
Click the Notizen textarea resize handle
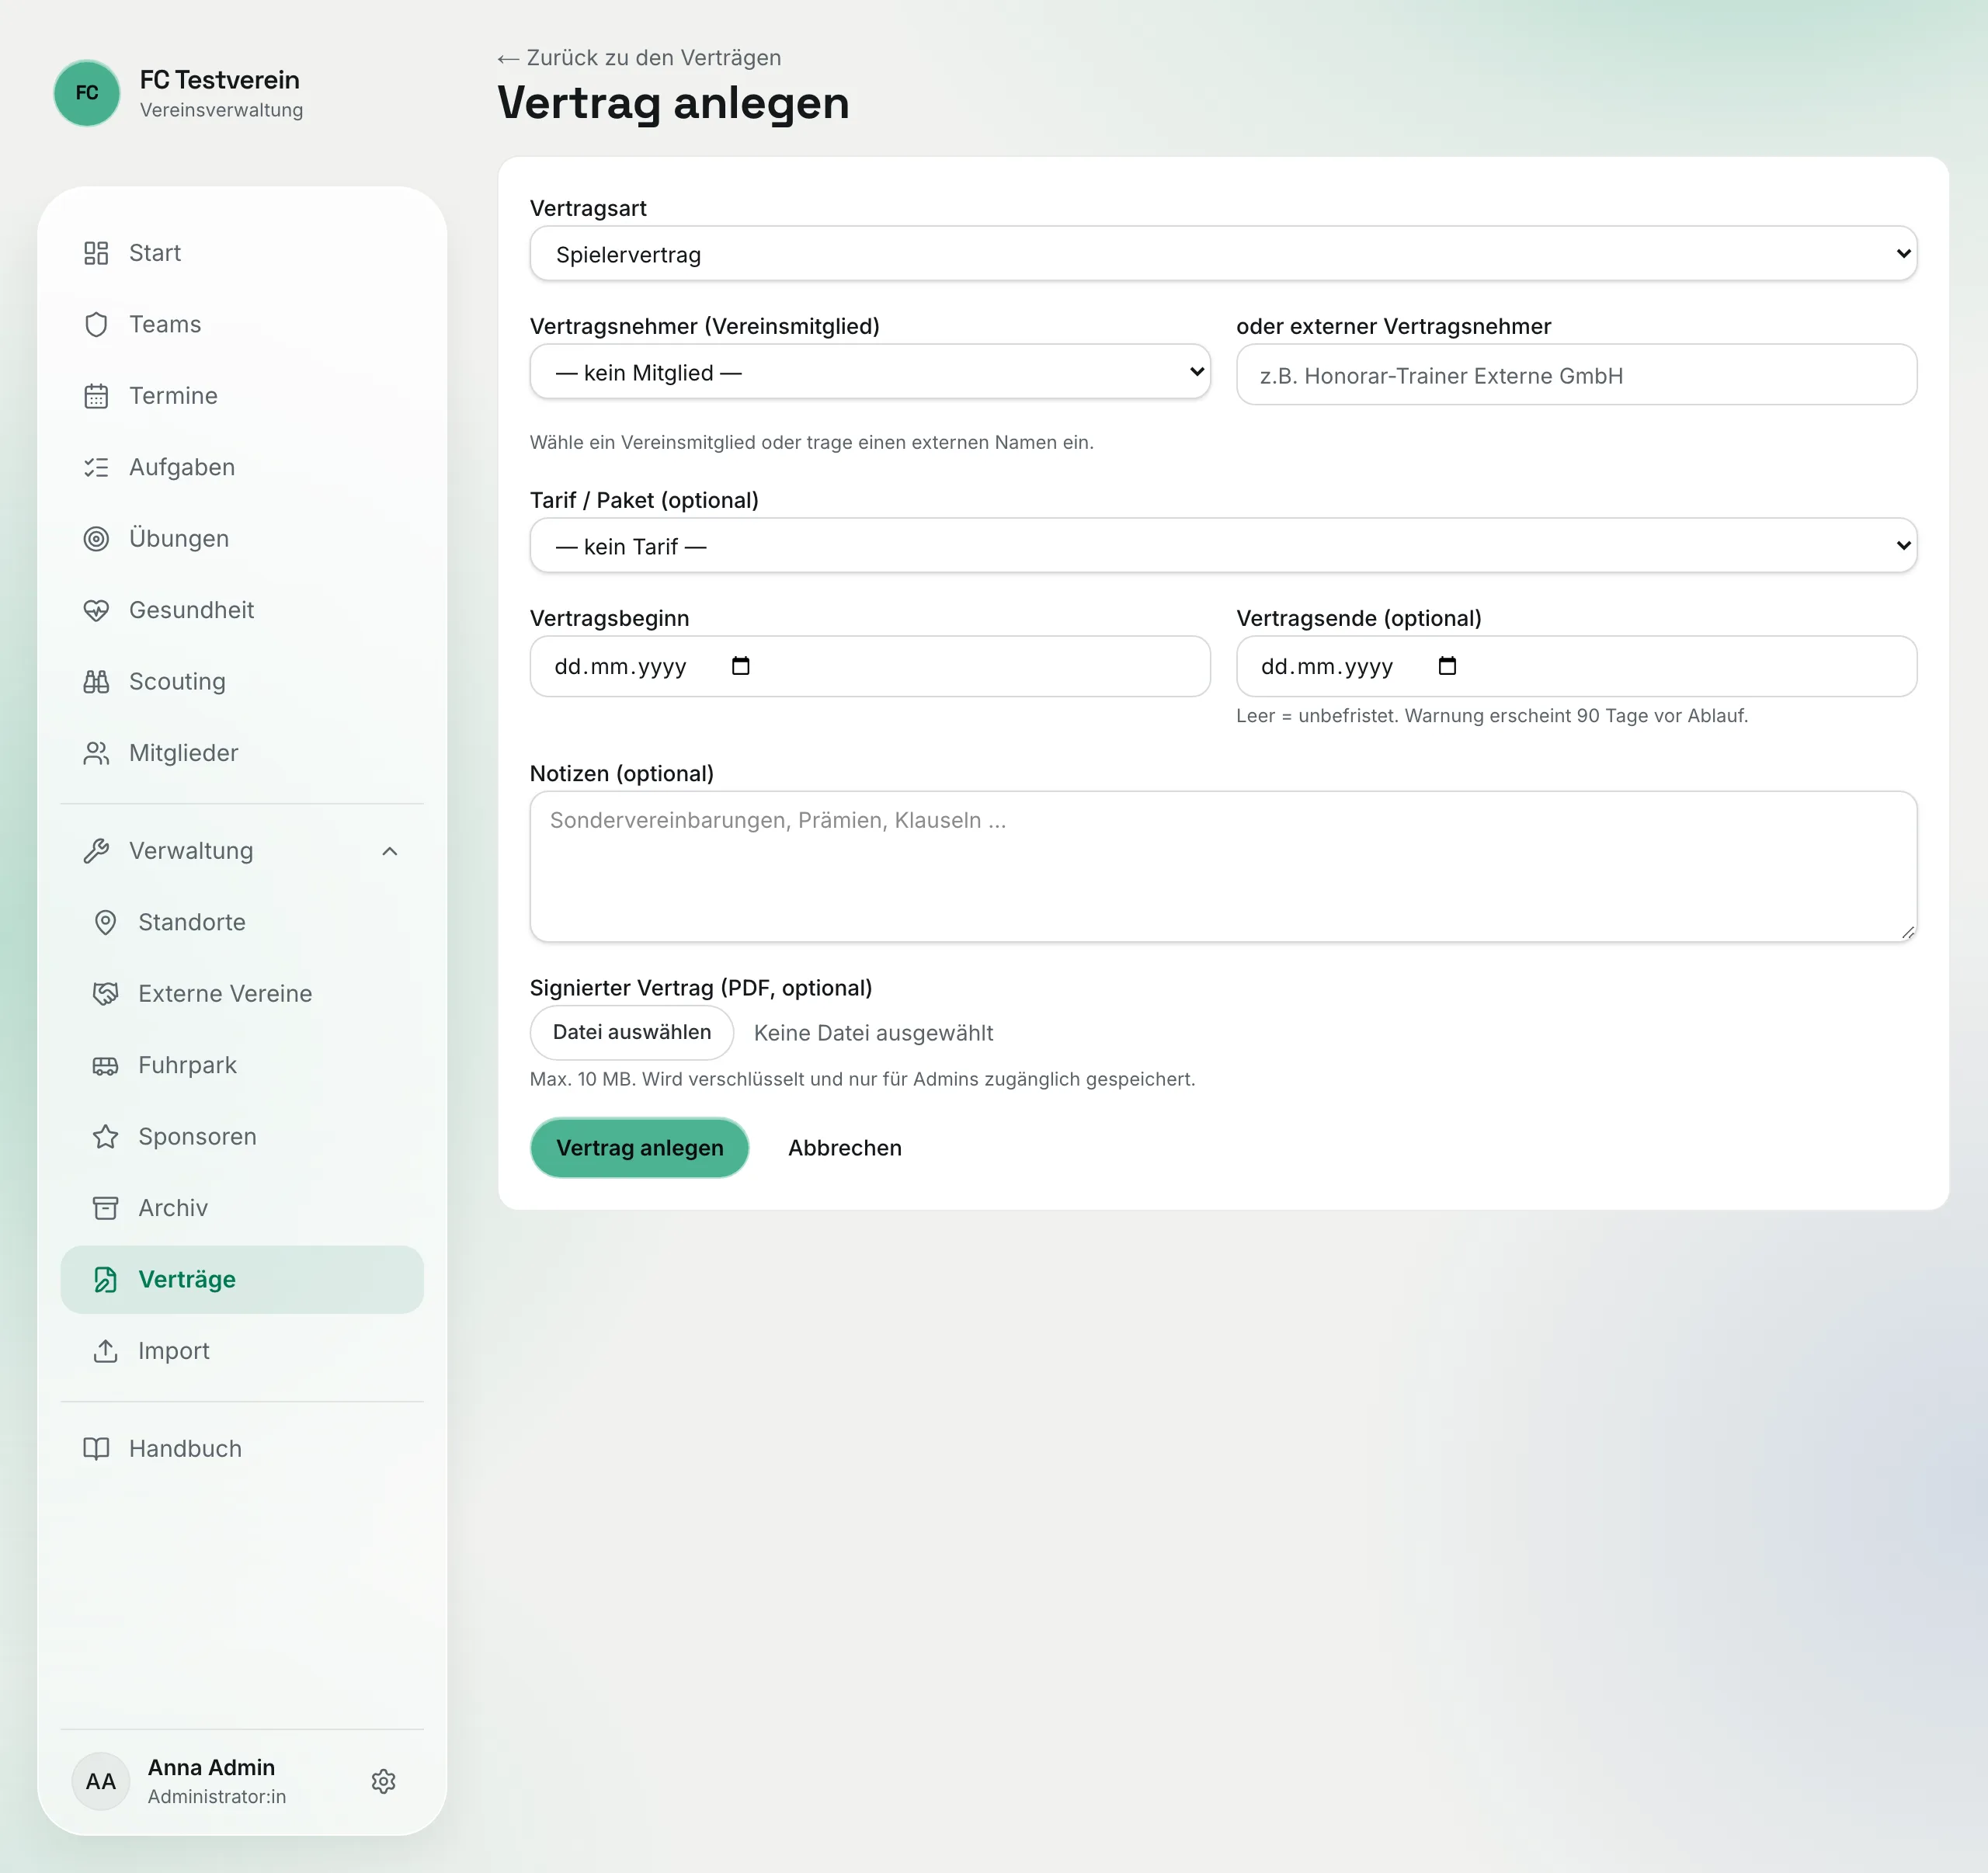click(x=1907, y=932)
